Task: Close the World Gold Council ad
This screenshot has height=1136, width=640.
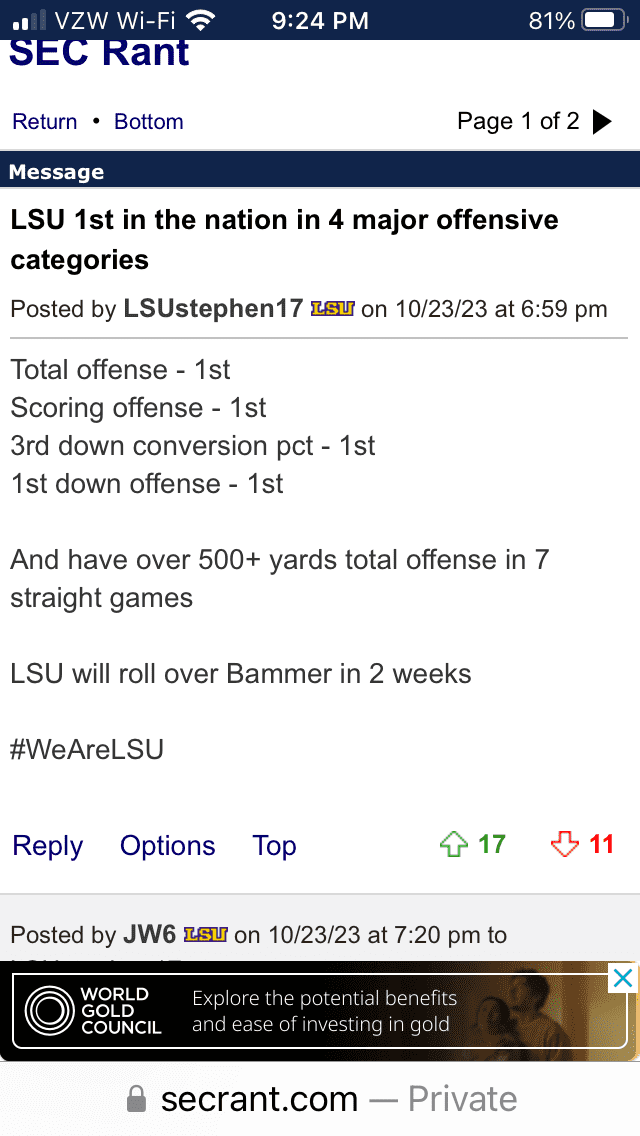Action: (x=623, y=979)
